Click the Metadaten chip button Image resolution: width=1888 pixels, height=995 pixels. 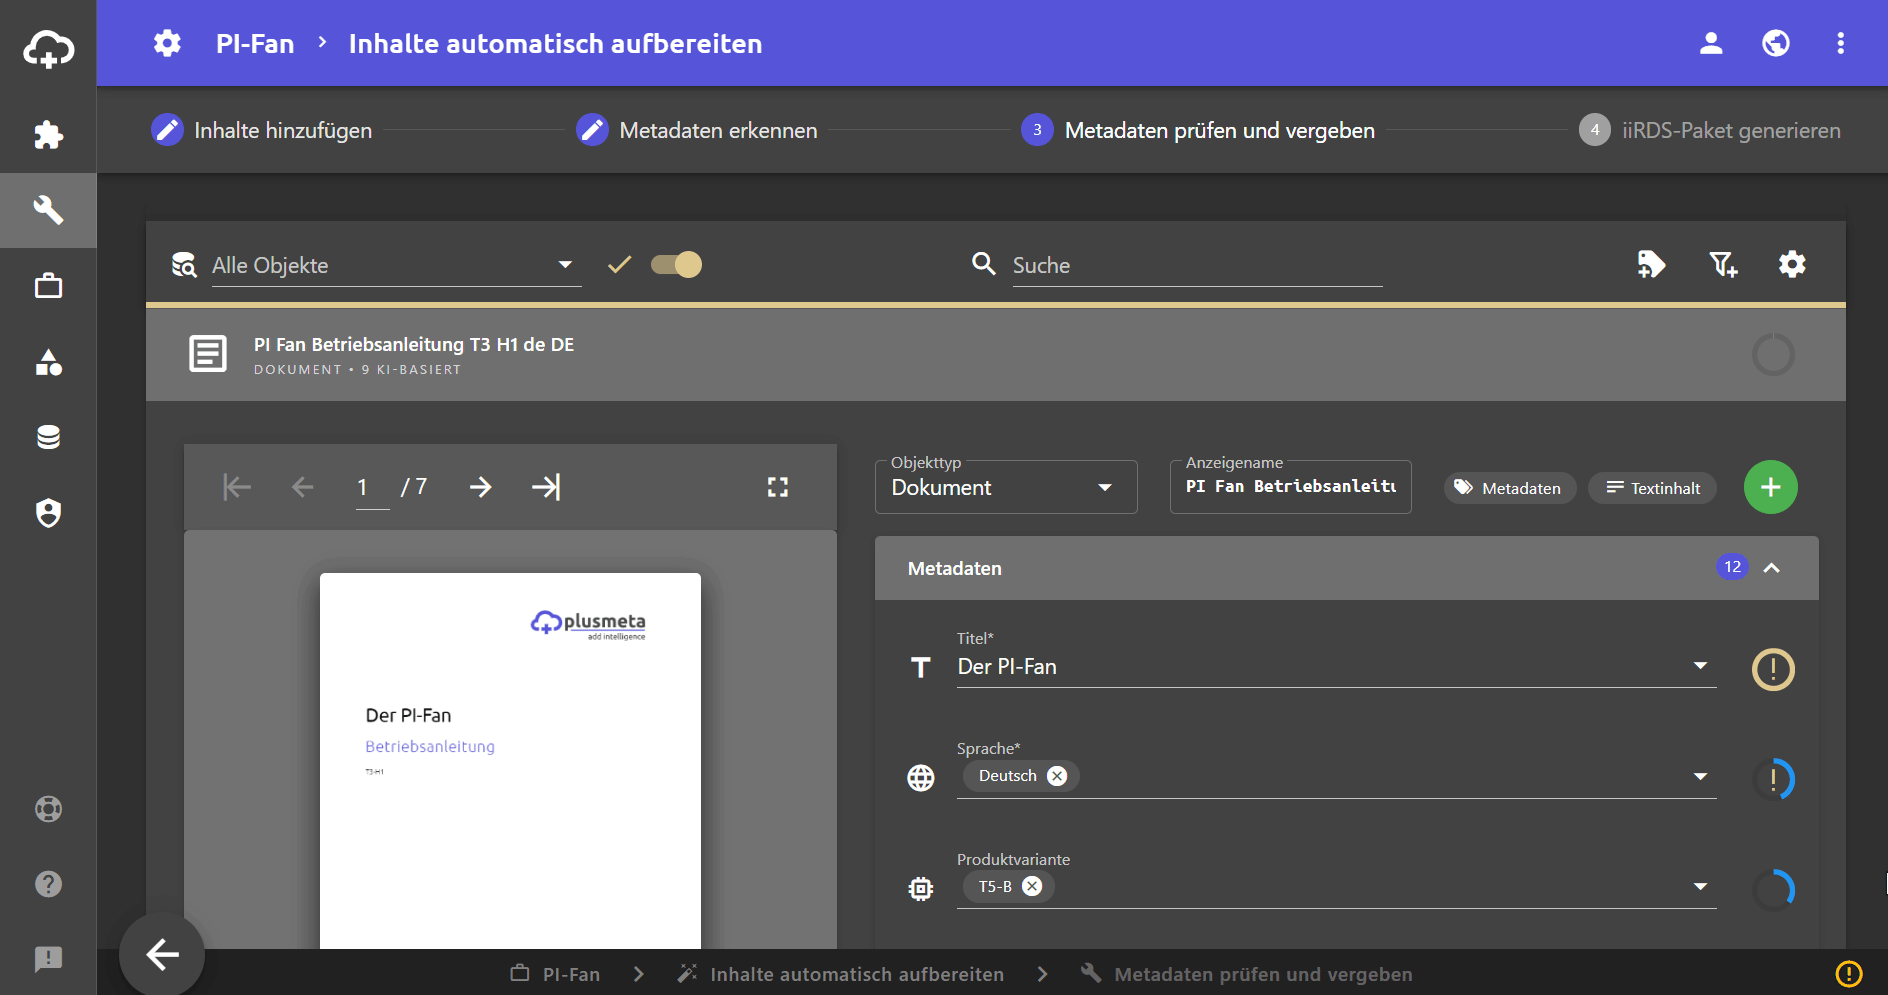point(1509,488)
